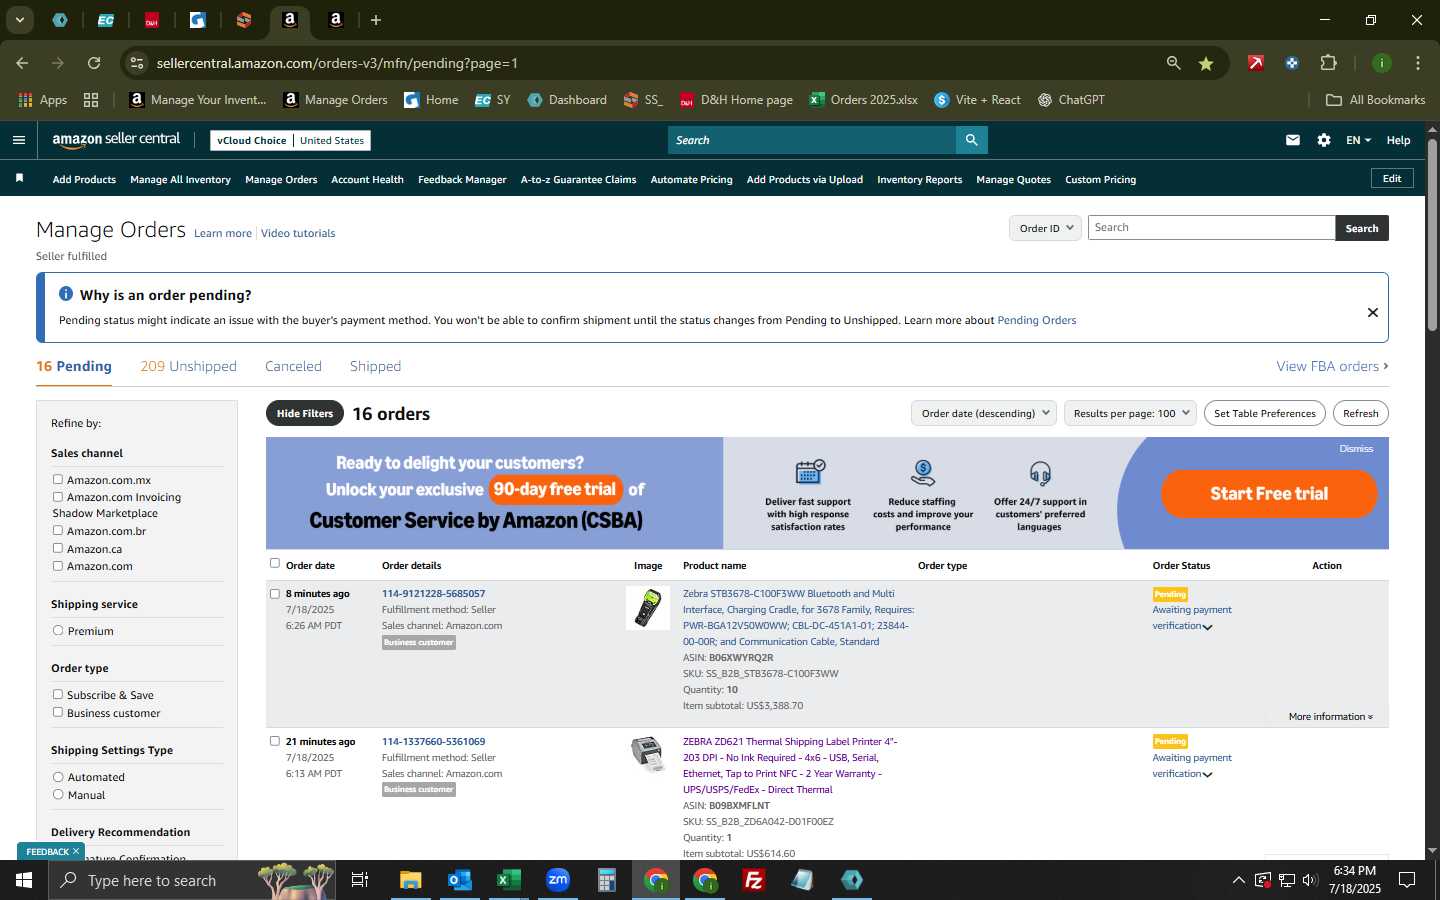The height and width of the screenshot is (900, 1440).
Task: Go back with the browser back arrow
Action: (x=22, y=63)
